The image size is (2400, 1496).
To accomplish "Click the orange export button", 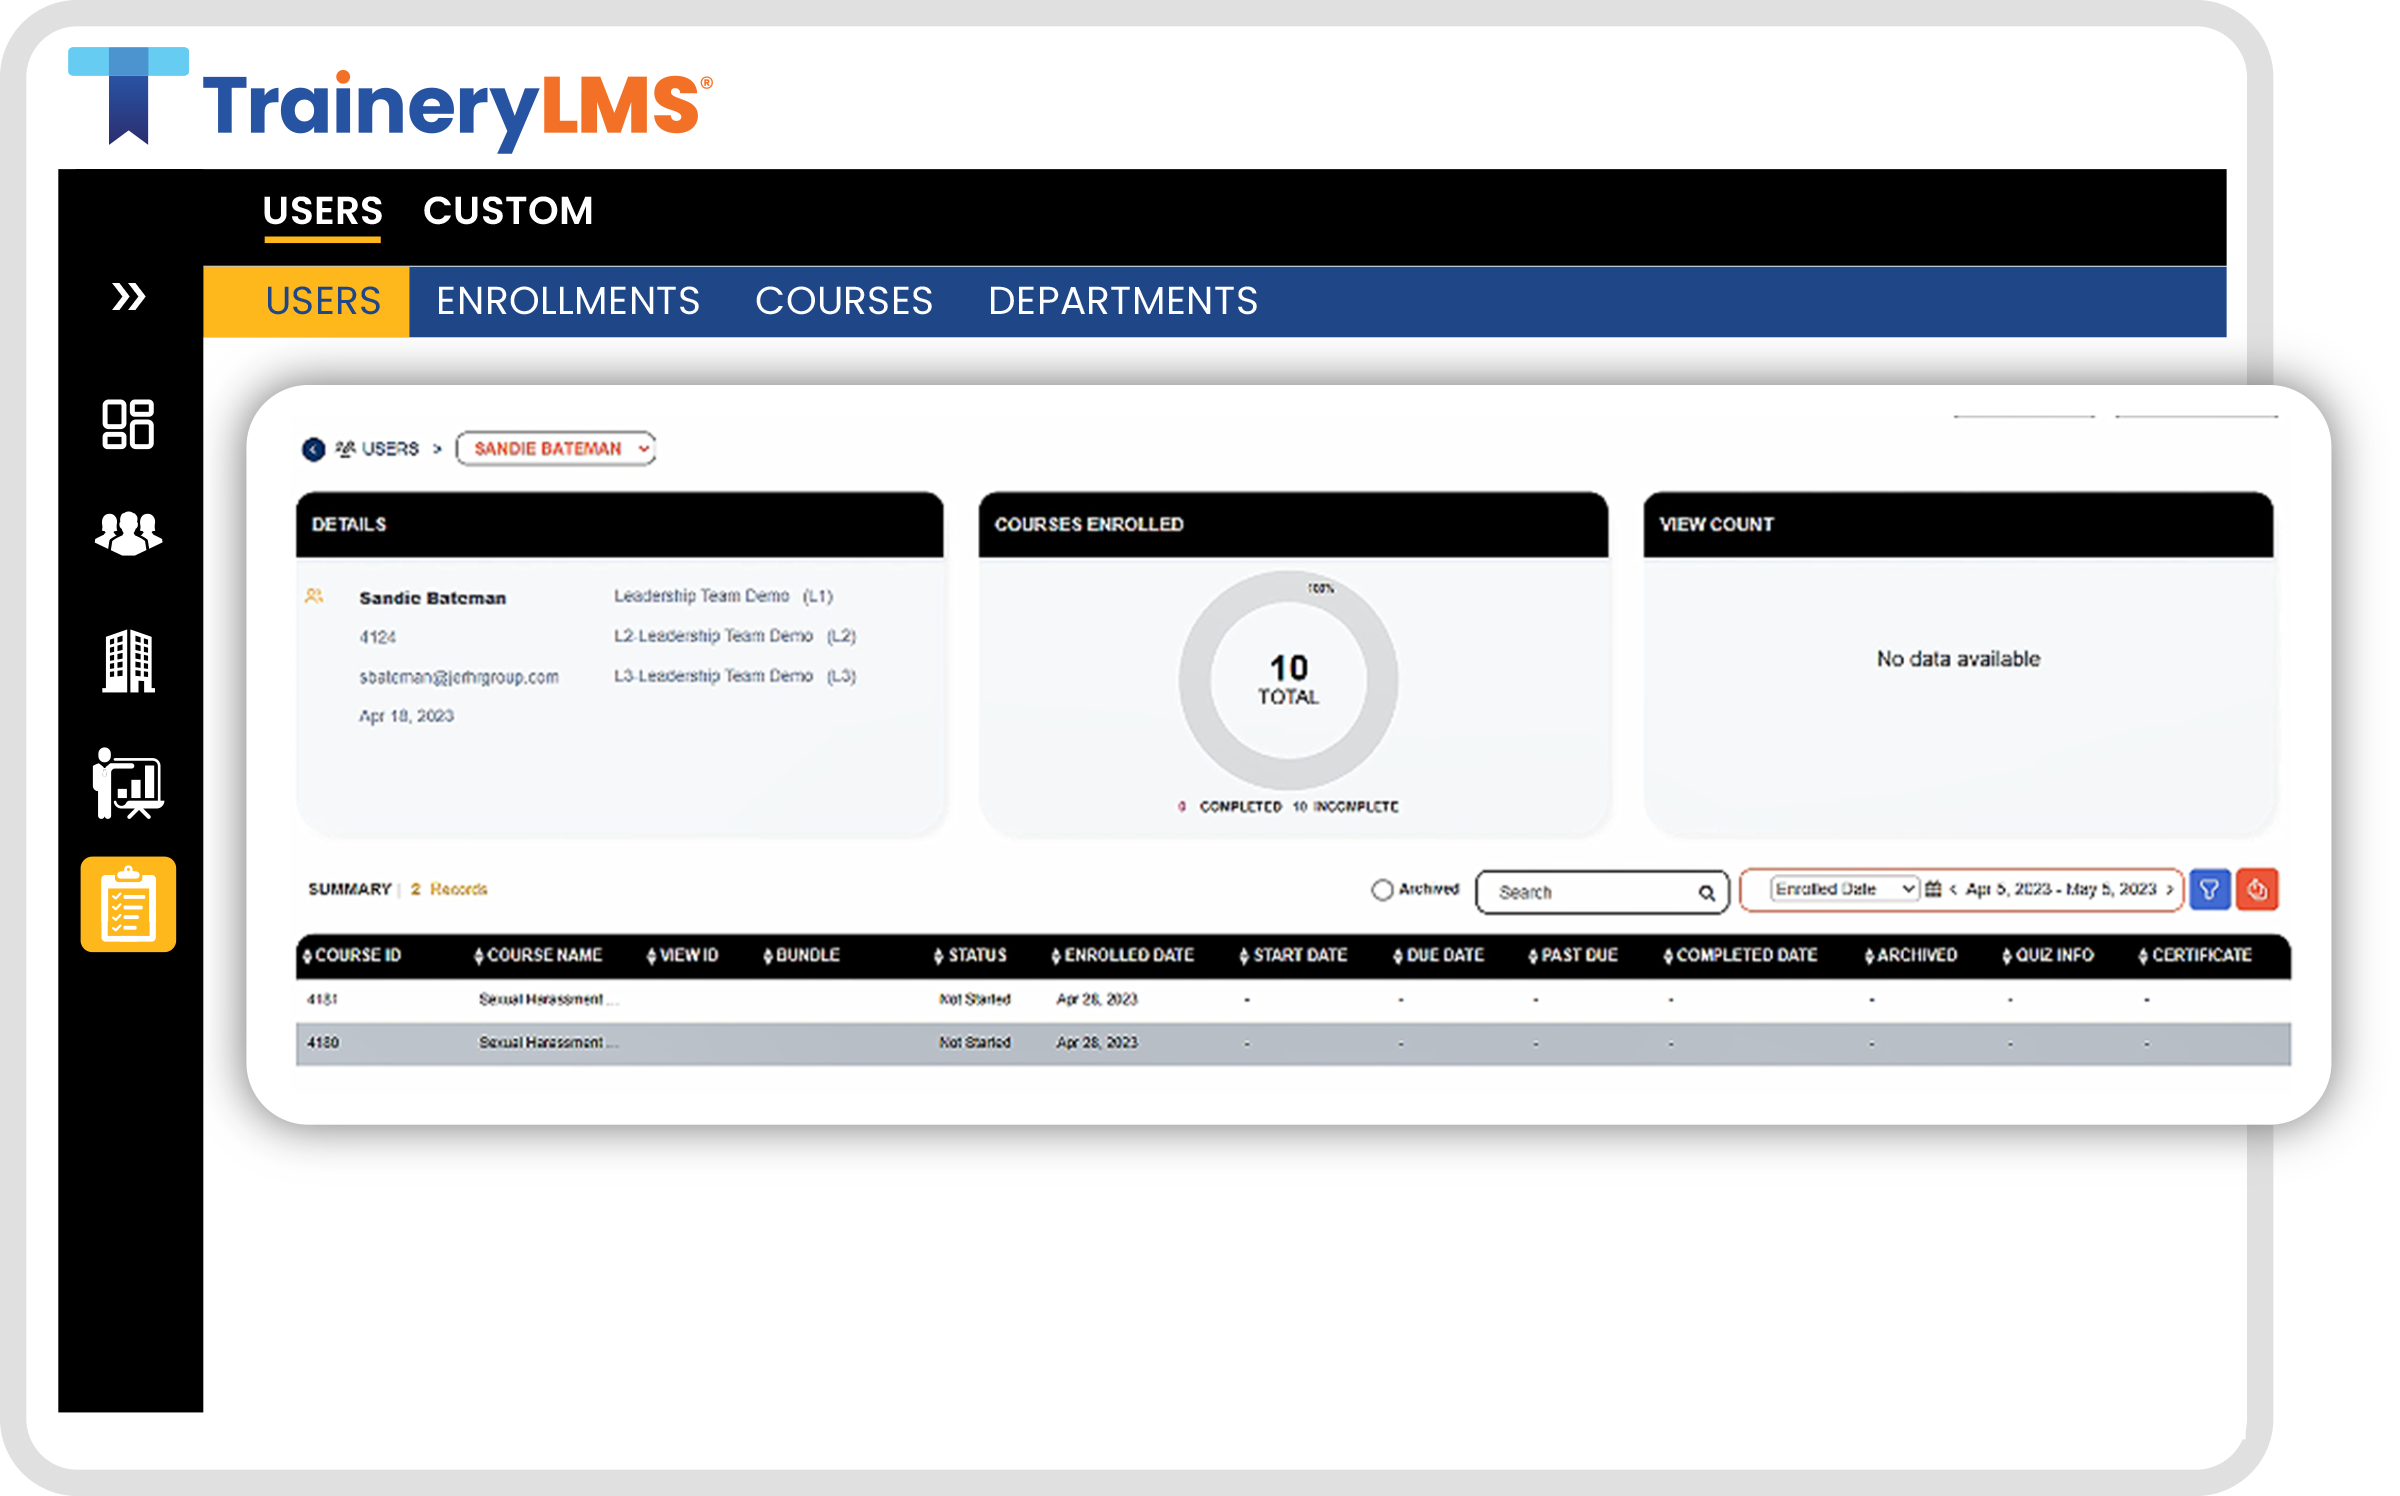I will pos(2257,889).
